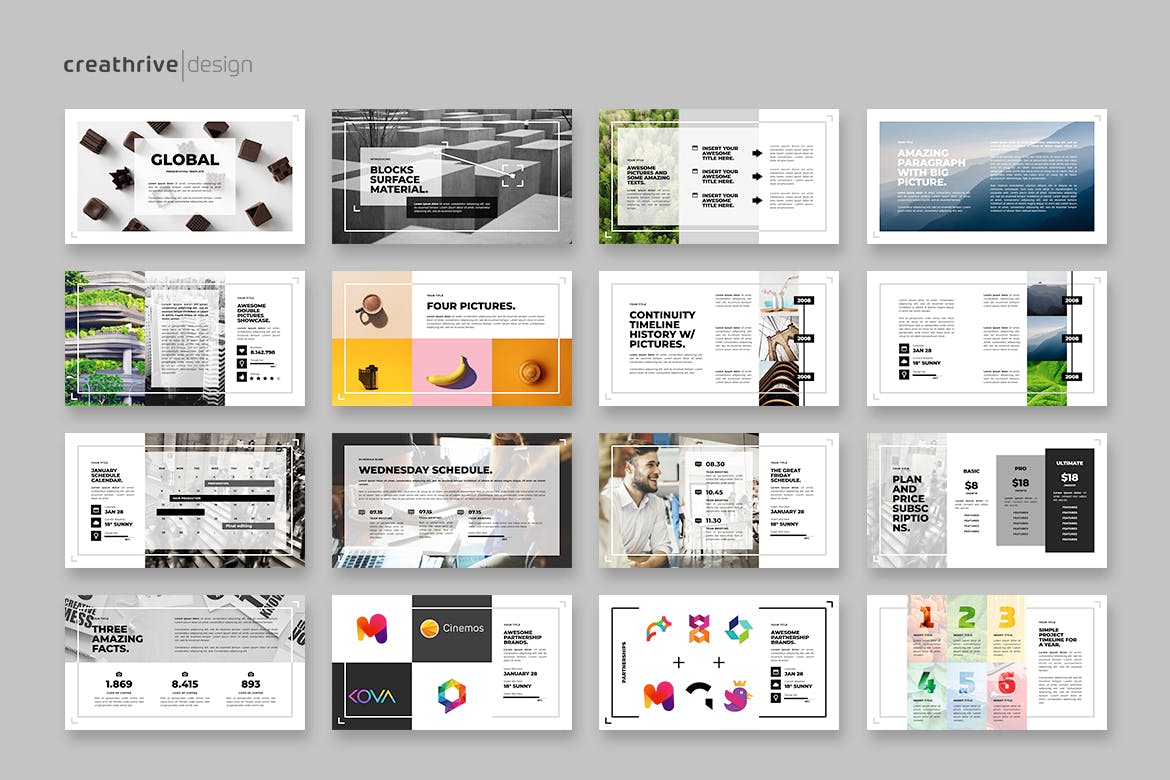Click the red number 6 timeline tile

coord(1007,693)
